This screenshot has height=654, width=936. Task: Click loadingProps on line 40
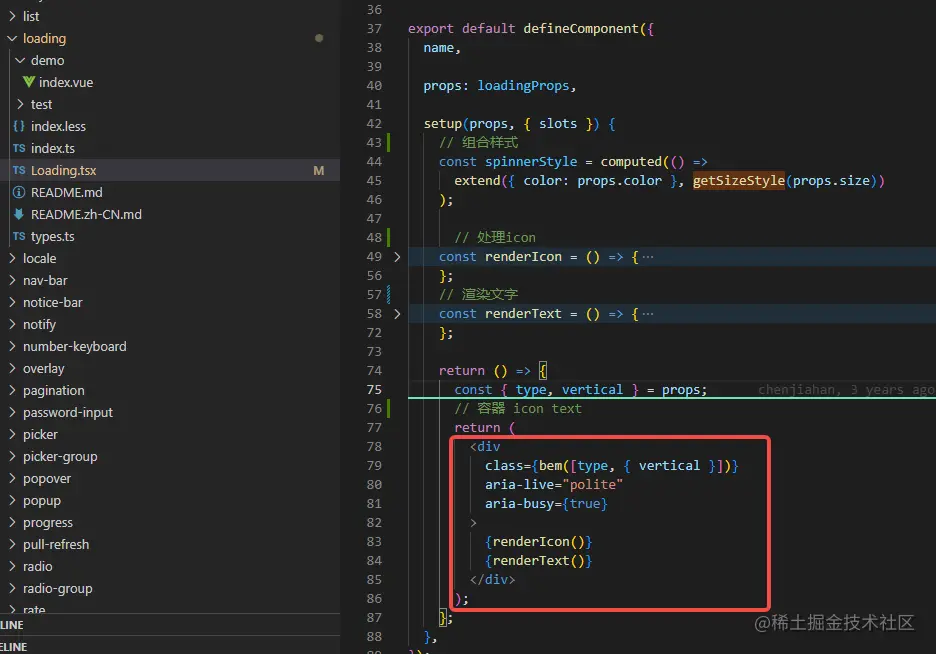coord(523,86)
